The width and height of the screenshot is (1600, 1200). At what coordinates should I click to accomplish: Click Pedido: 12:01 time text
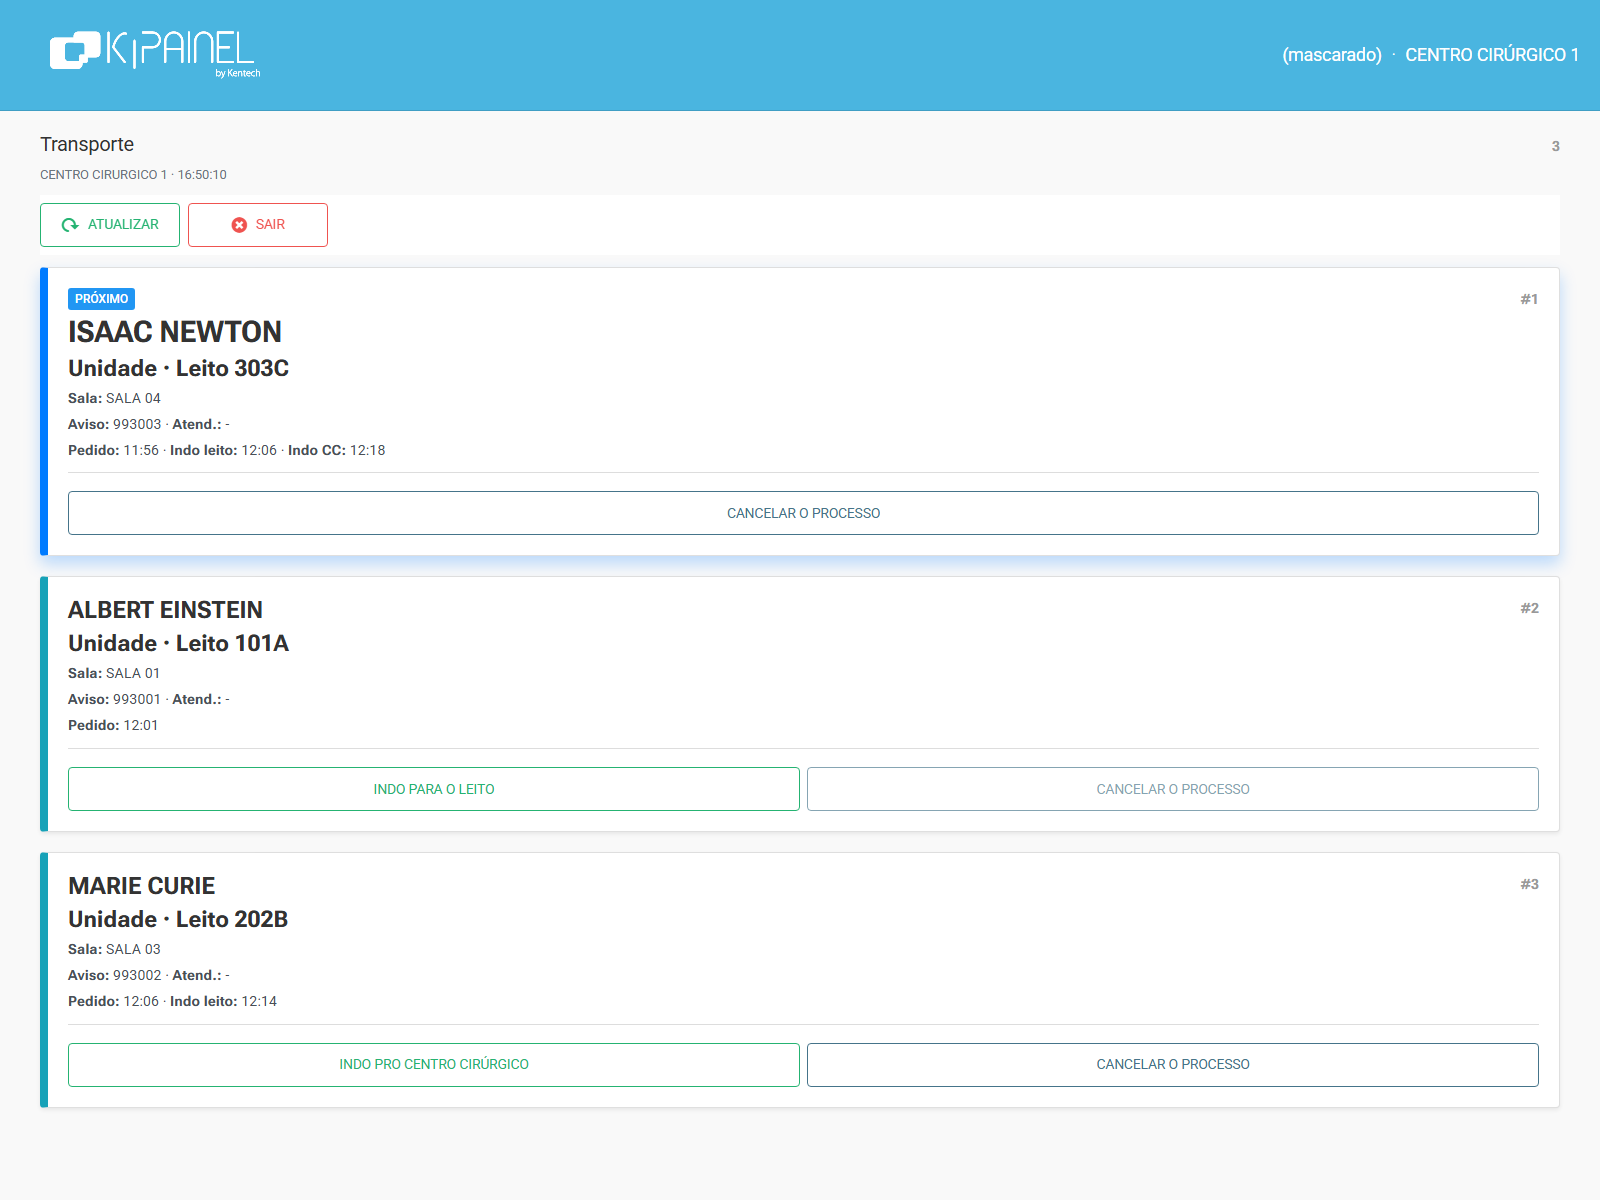(113, 725)
